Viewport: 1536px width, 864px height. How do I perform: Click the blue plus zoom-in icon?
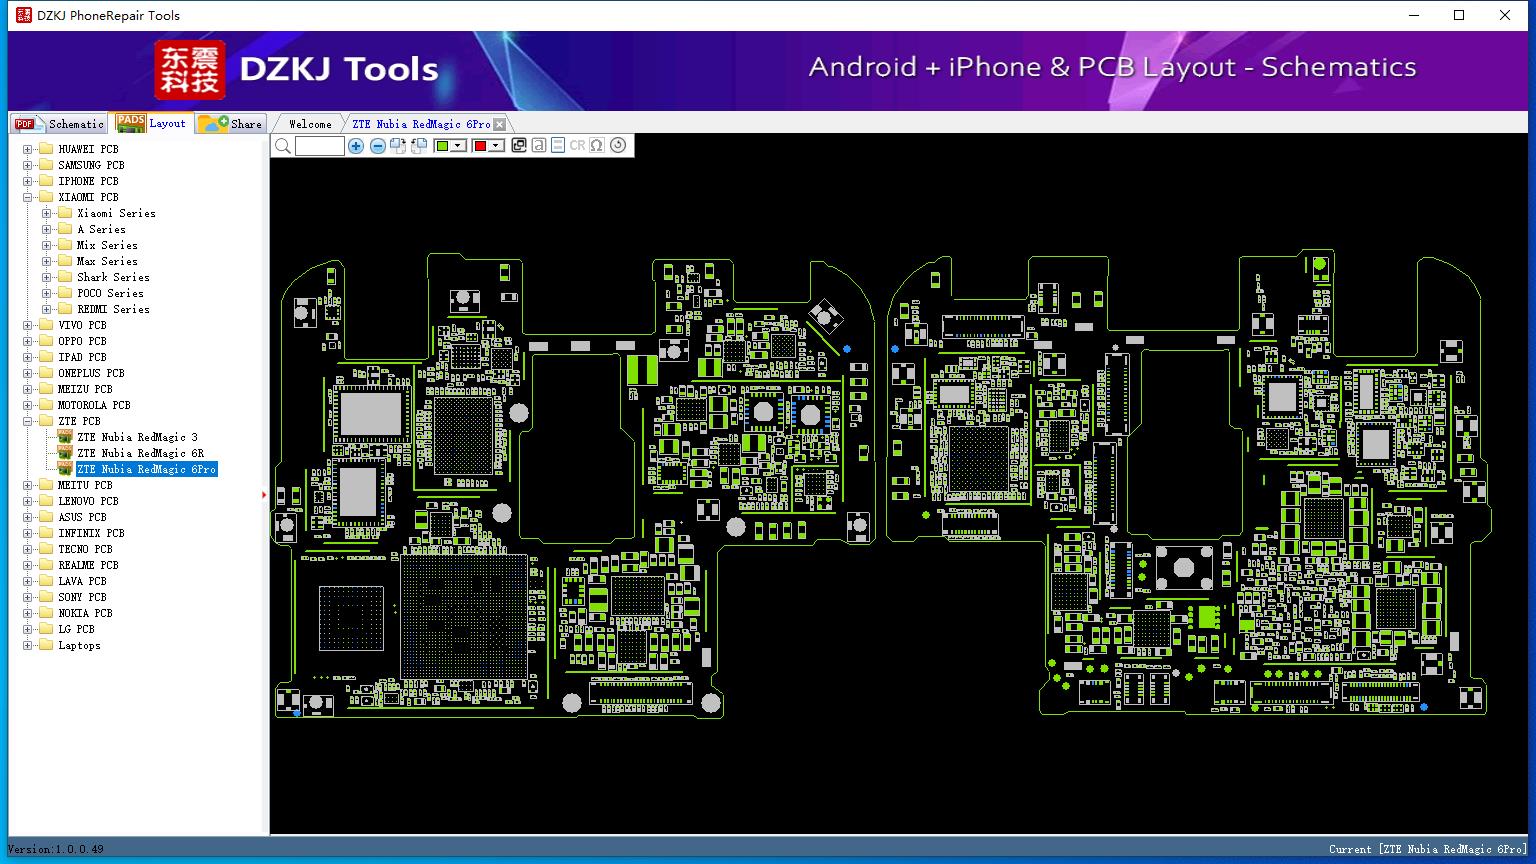pyautogui.click(x=356, y=146)
